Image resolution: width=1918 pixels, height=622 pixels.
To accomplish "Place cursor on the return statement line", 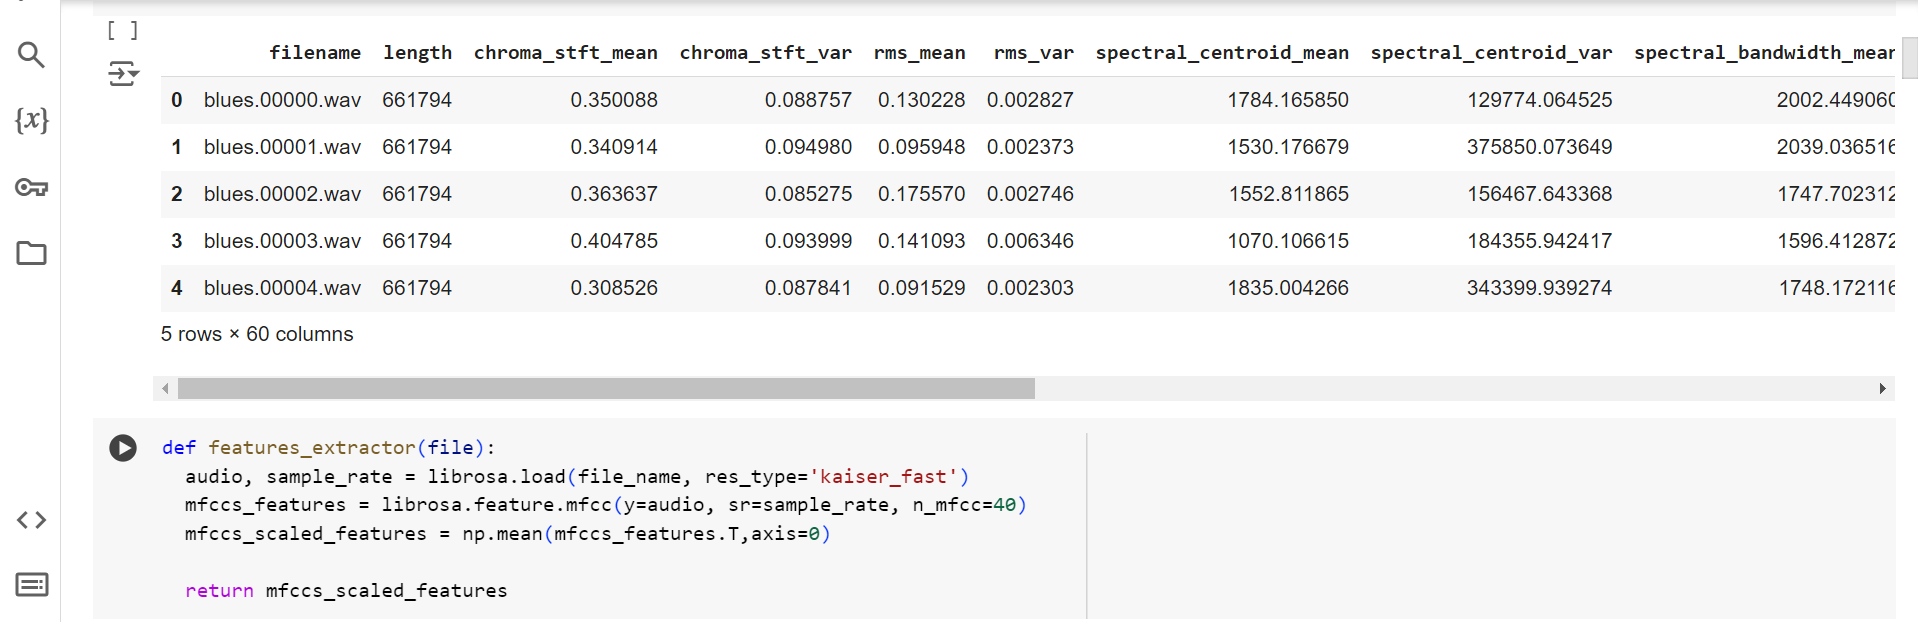I will tap(345, 591).
